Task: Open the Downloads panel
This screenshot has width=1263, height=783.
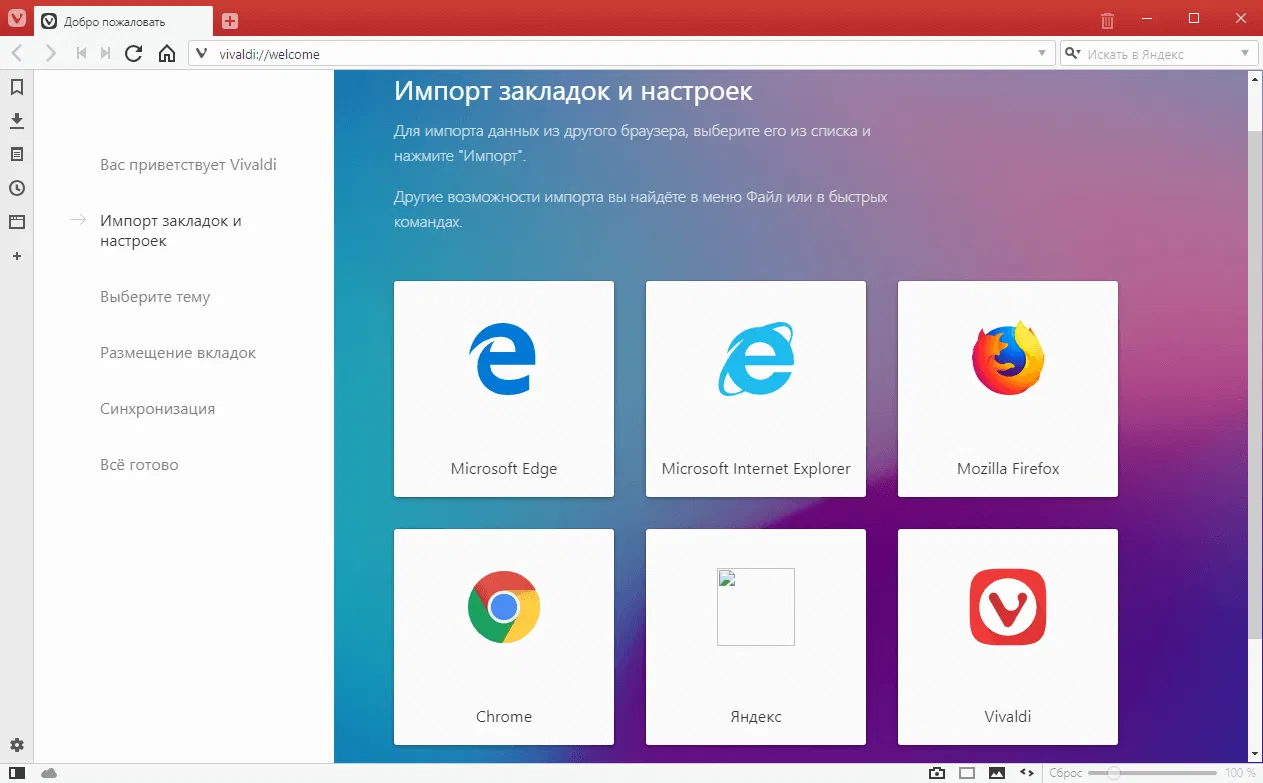Action: click(17, 121)
